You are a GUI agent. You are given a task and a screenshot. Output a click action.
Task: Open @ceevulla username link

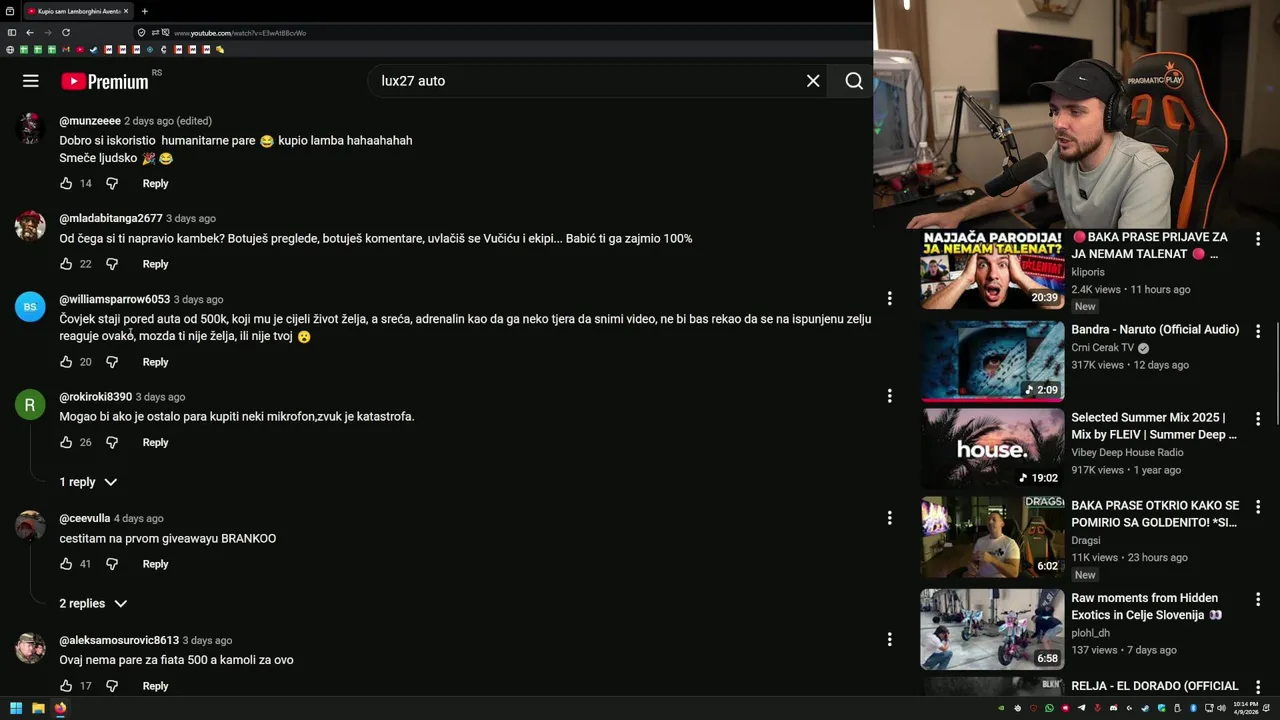(x=85, y=519)
